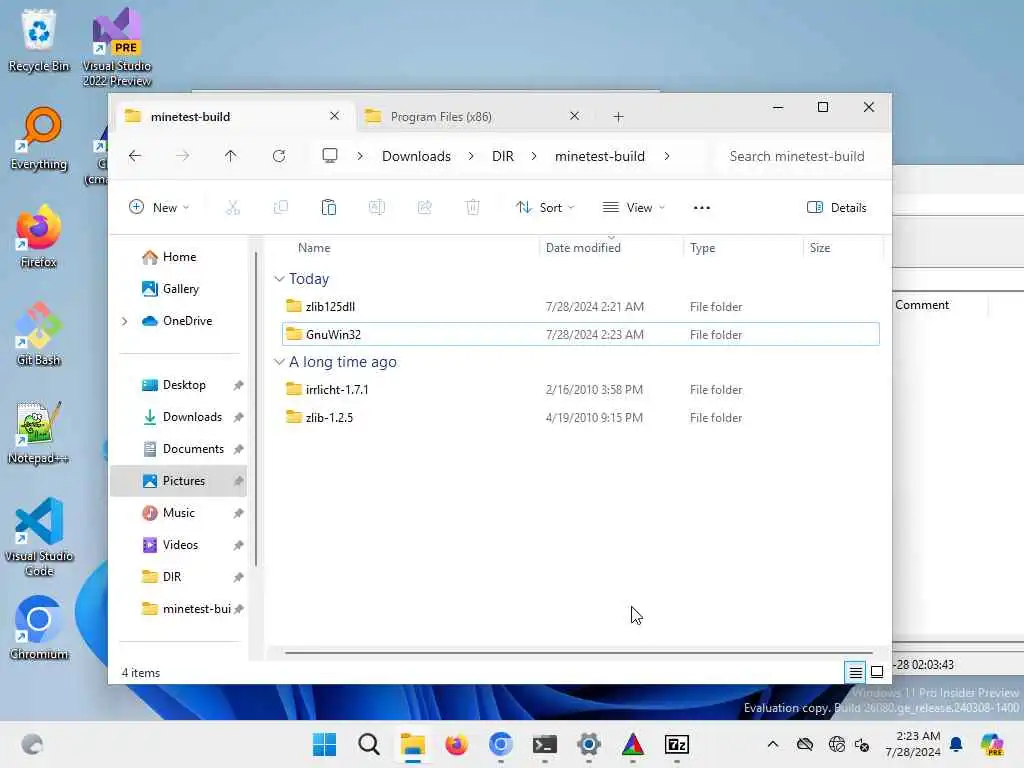Refresh the current folder view
The width and height of the screenshot is (1024, 768).
pos(279,156)
